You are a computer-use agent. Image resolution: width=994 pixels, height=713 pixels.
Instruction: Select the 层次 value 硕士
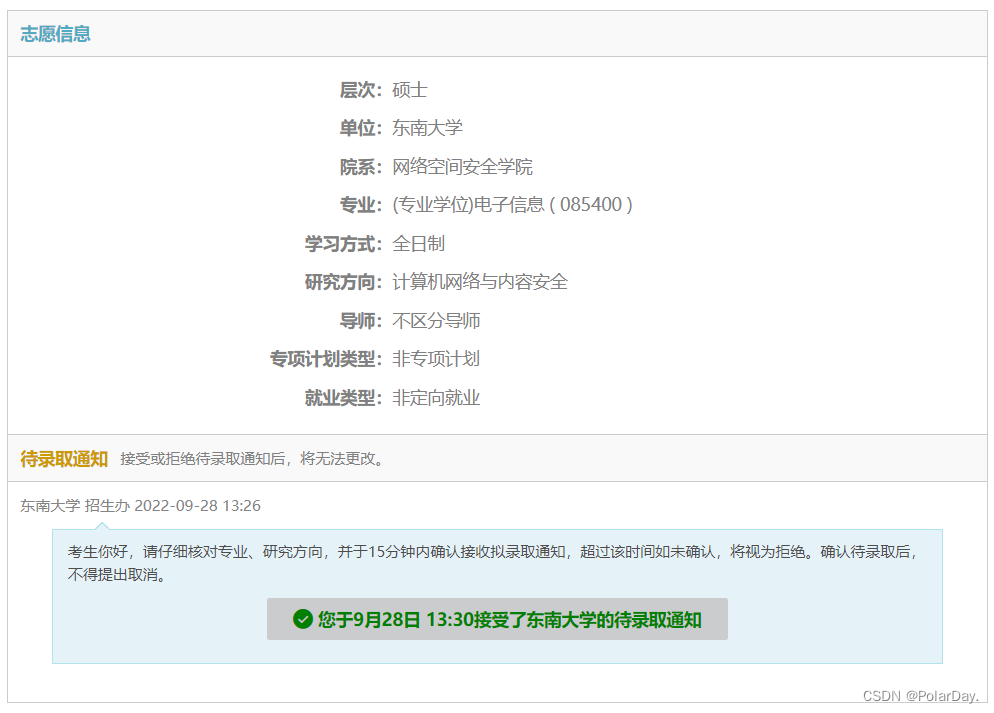[x=410, y=90]
